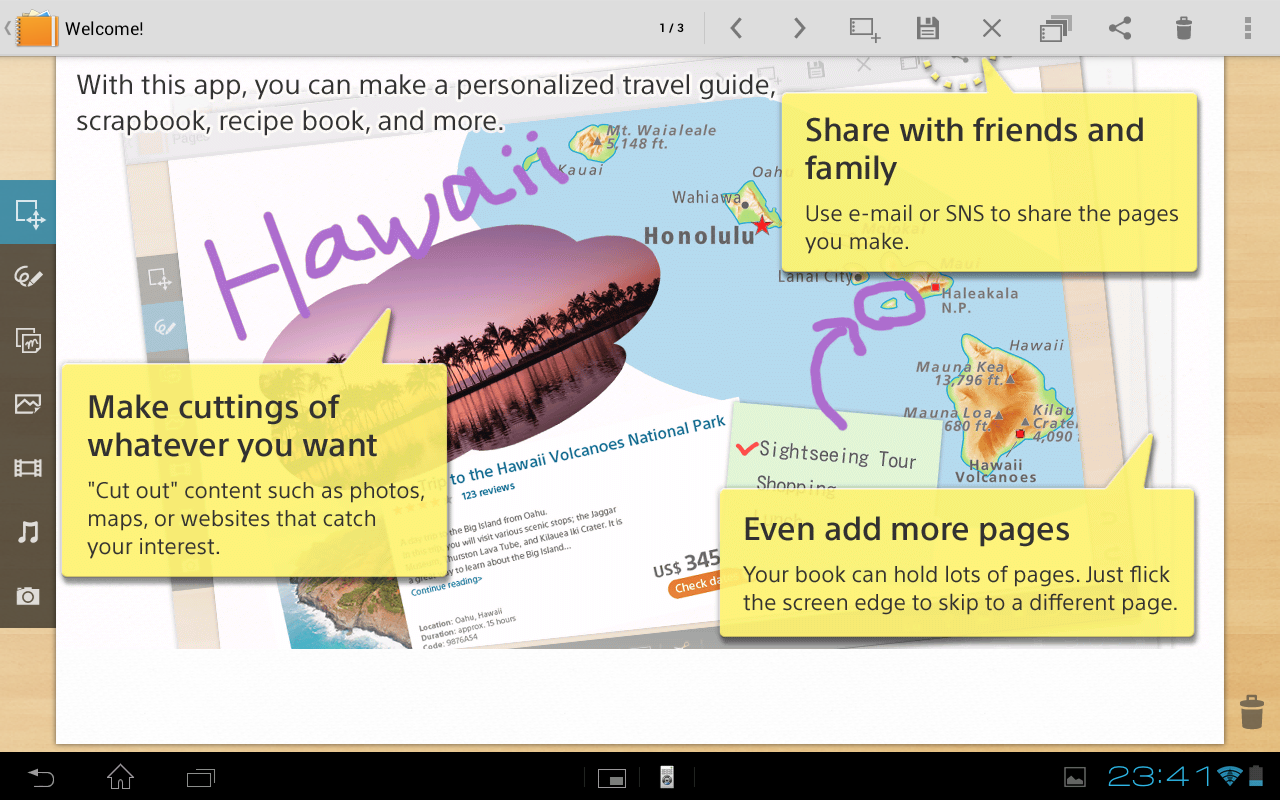Open the screenshot notification picture icon
1280x800 pixels.
1075,777
